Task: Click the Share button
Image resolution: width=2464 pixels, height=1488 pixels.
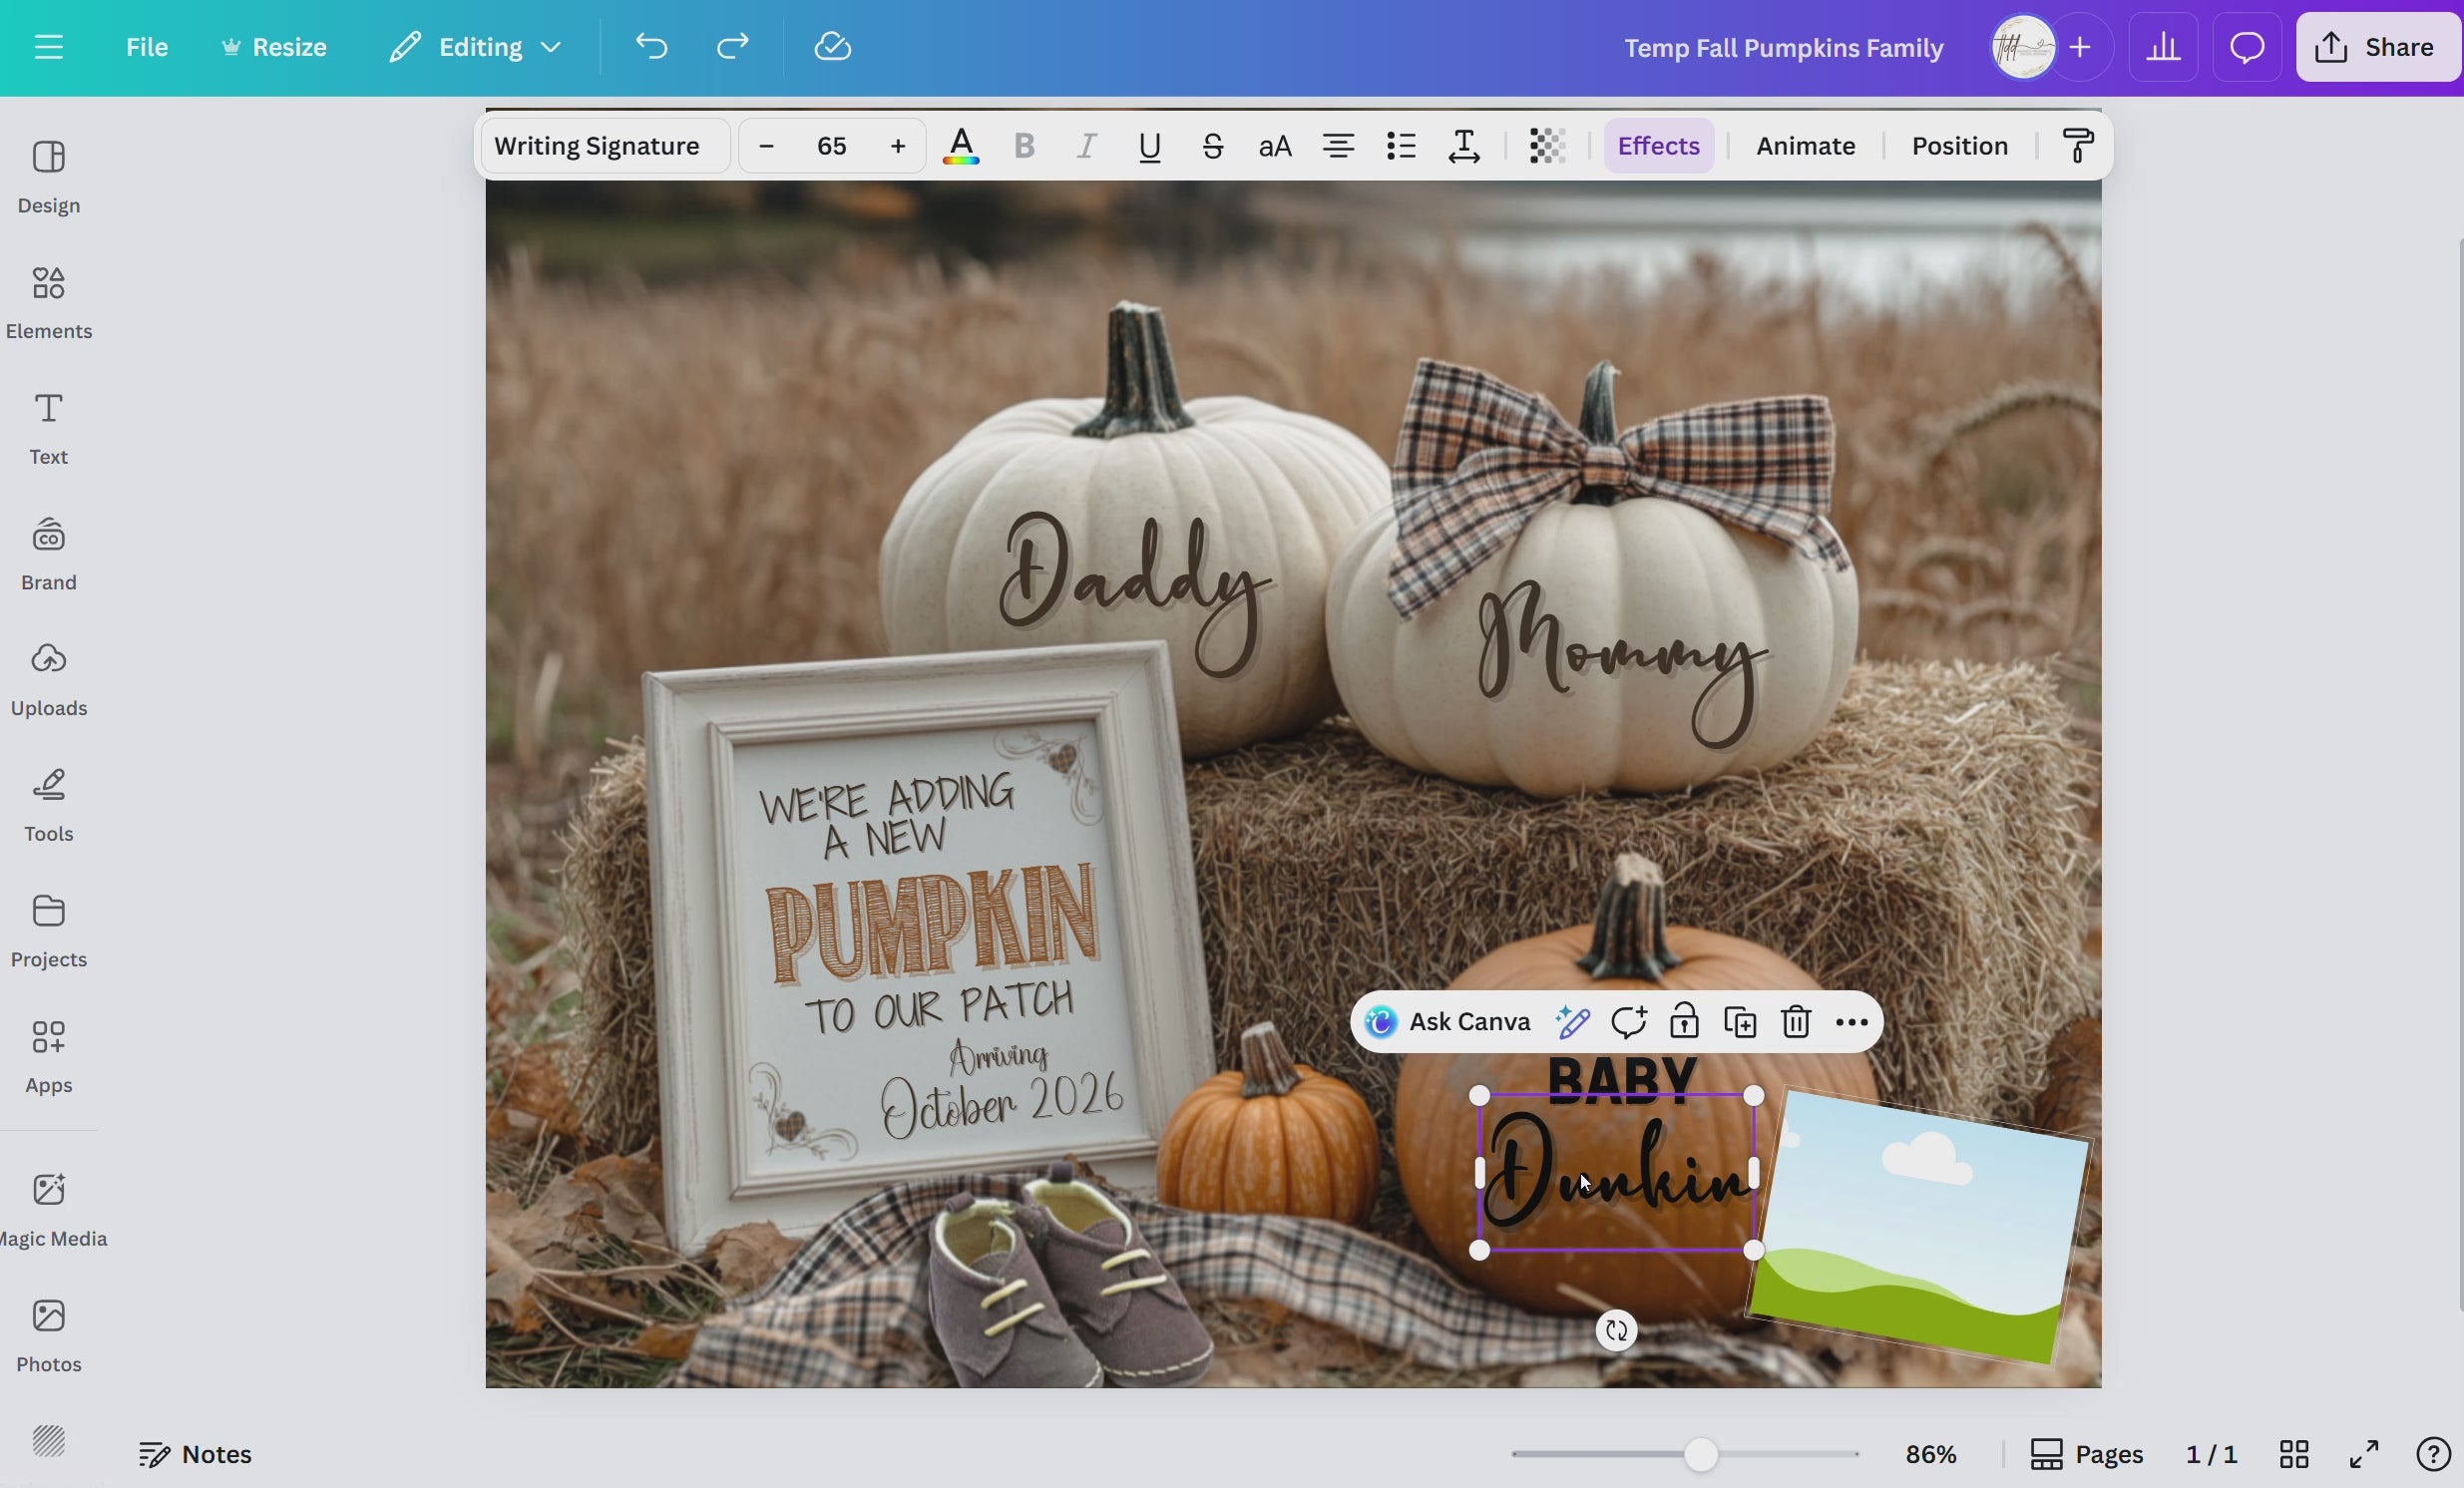Action: coord(2377,47)
